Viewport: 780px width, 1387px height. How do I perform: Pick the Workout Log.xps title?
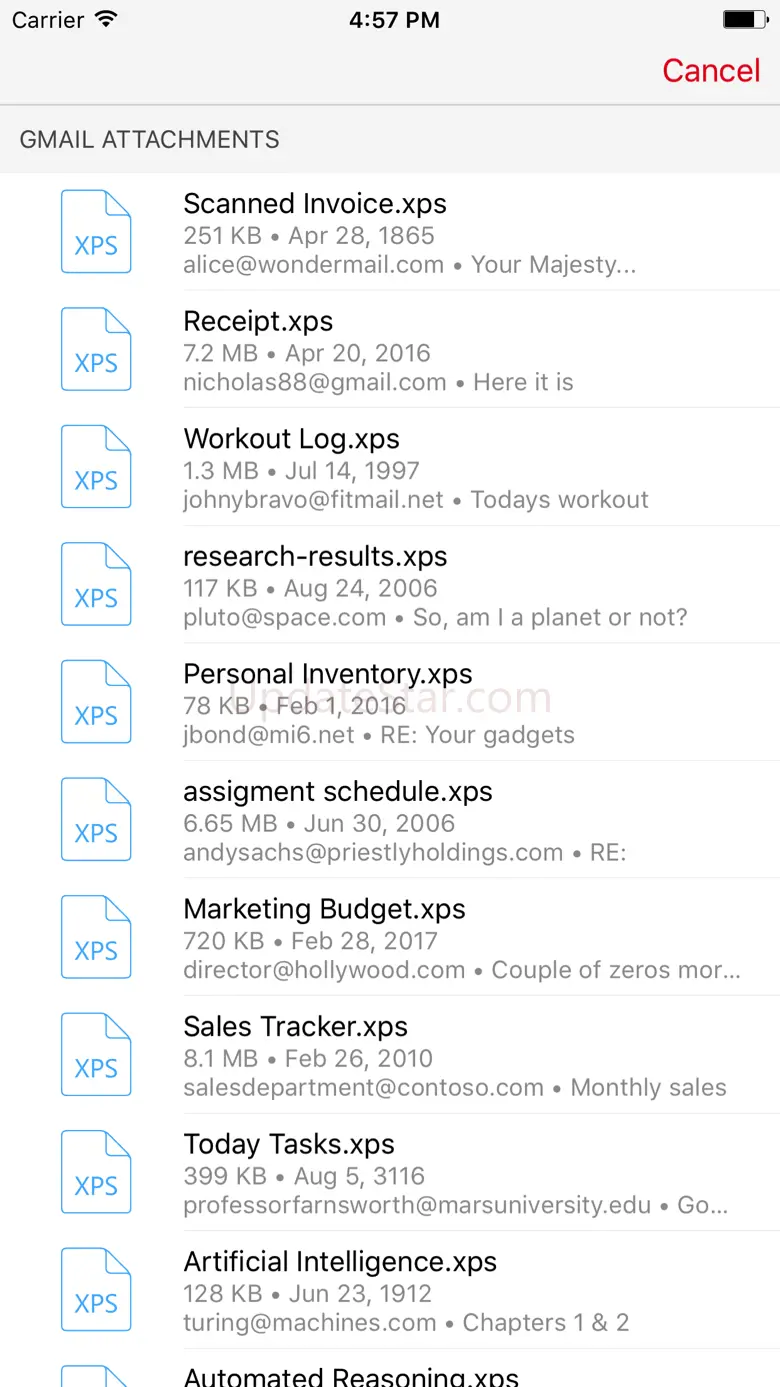pos(291,438)
